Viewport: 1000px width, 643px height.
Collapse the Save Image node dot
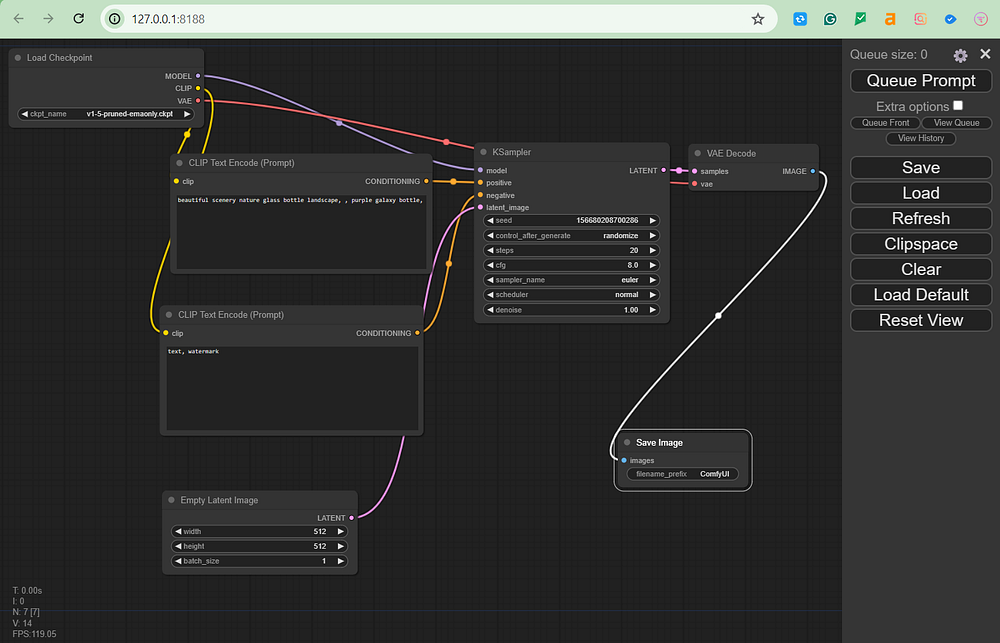[x=627, y=442]
